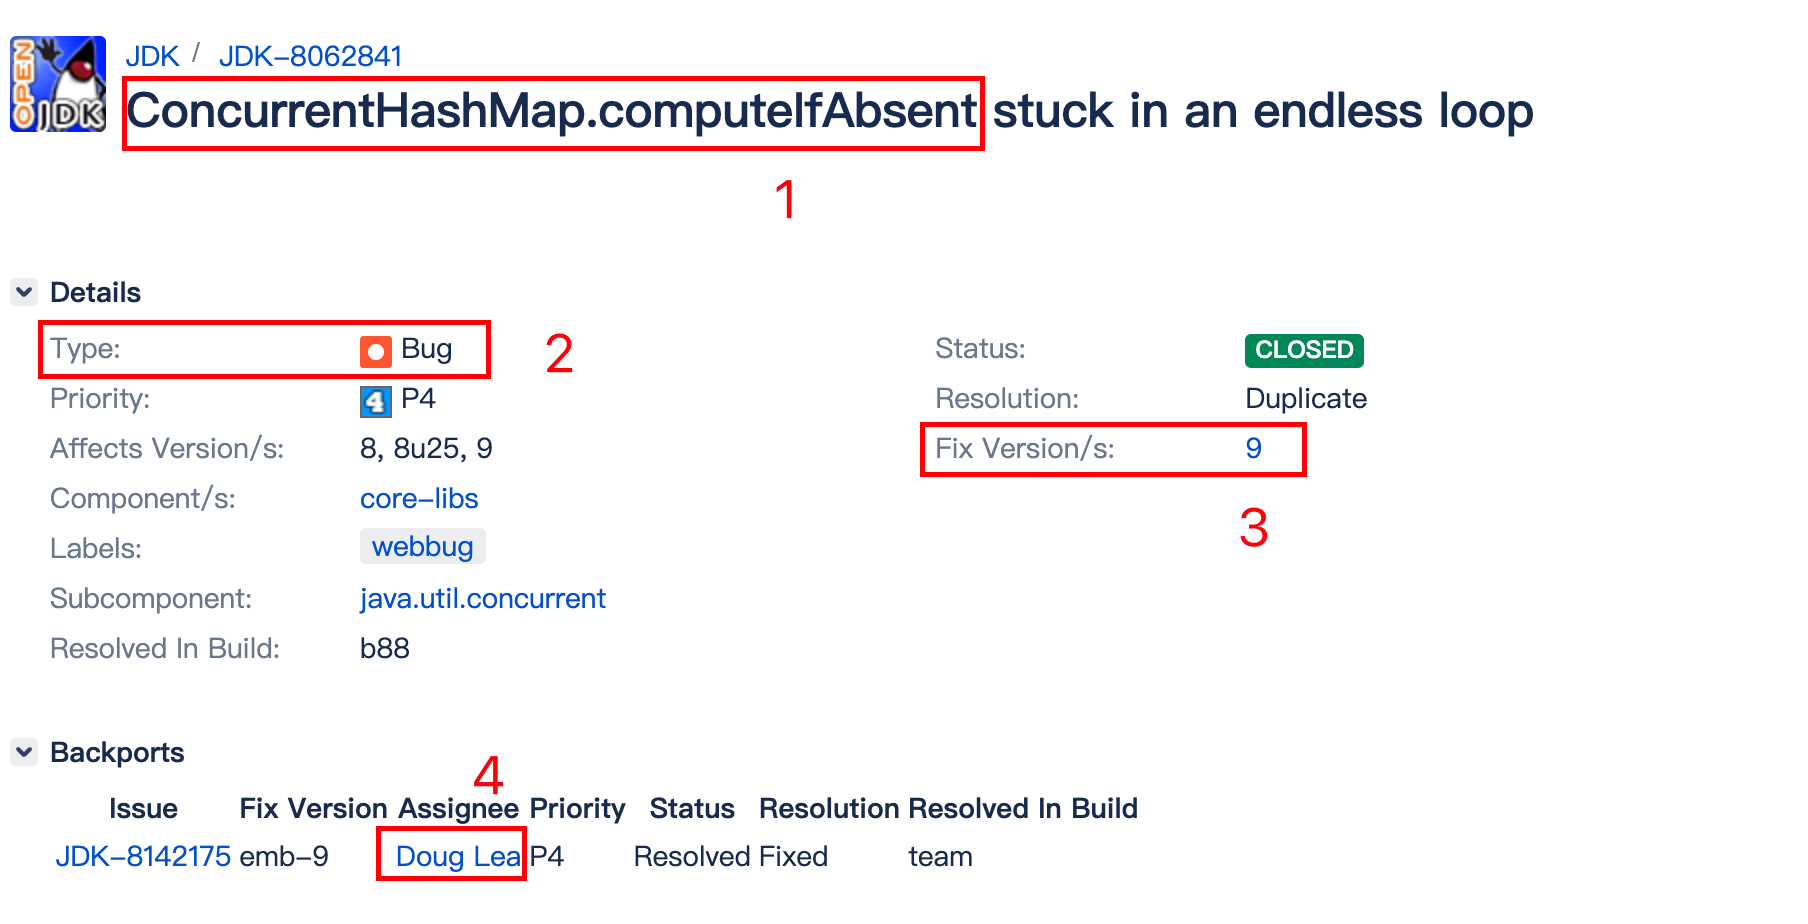The width and height of the screenshot is (1808, 924).
Task: Click the CLOSED status badge
Action: [1304, 350]
